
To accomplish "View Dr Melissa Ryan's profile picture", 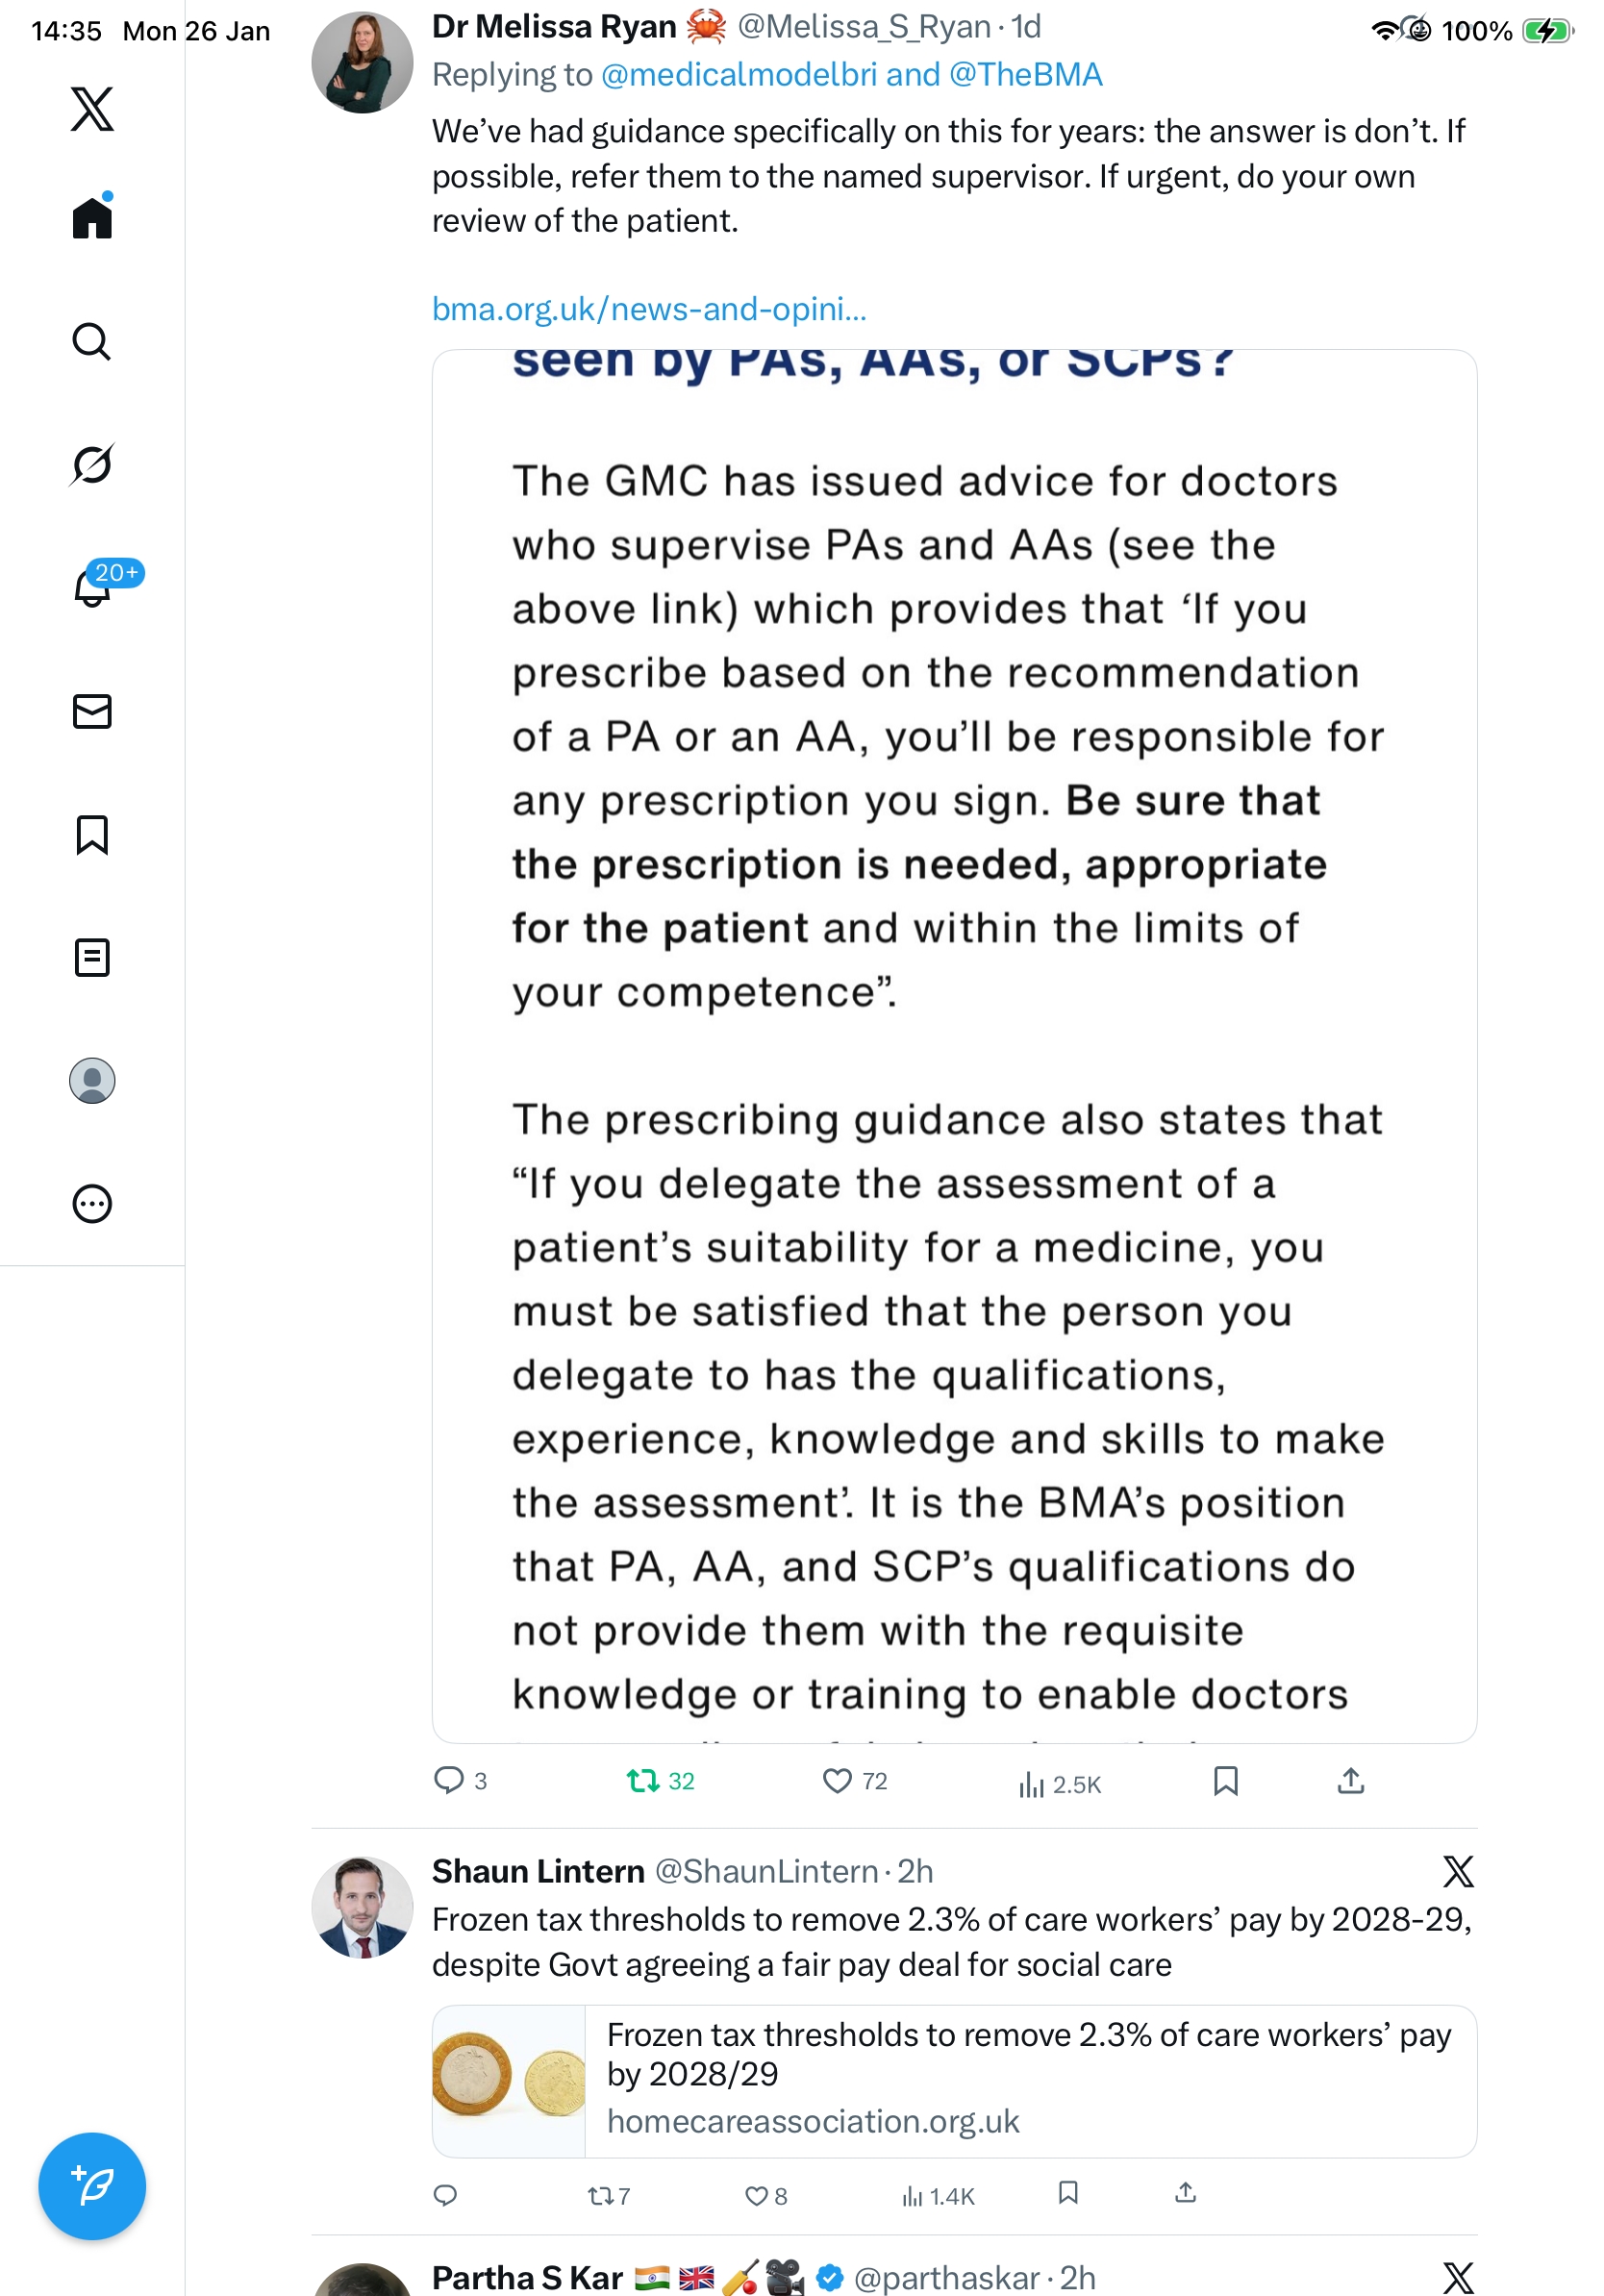I will point(362,62).
